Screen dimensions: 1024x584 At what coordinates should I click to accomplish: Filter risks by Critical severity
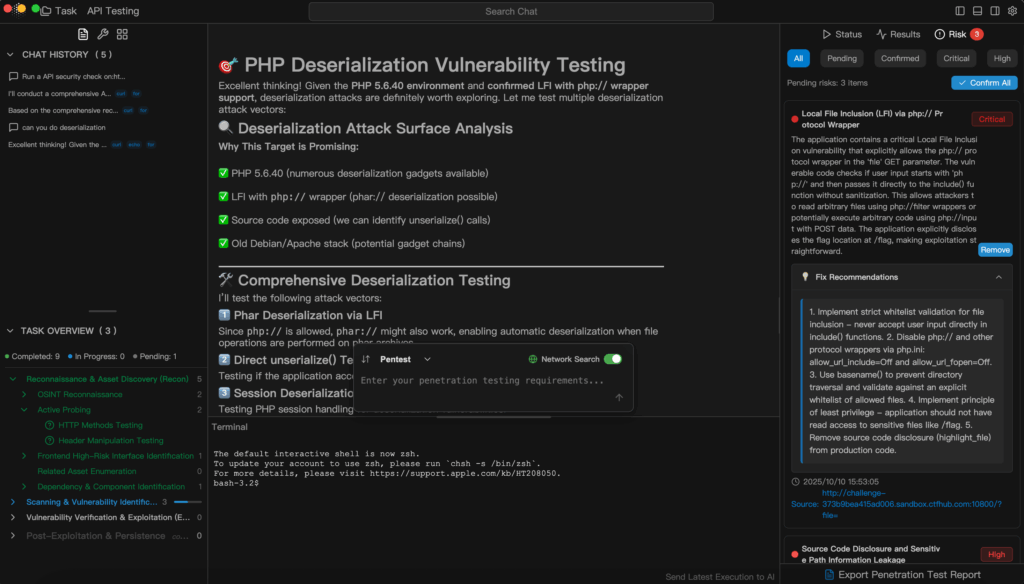click(x=956, y=58)
